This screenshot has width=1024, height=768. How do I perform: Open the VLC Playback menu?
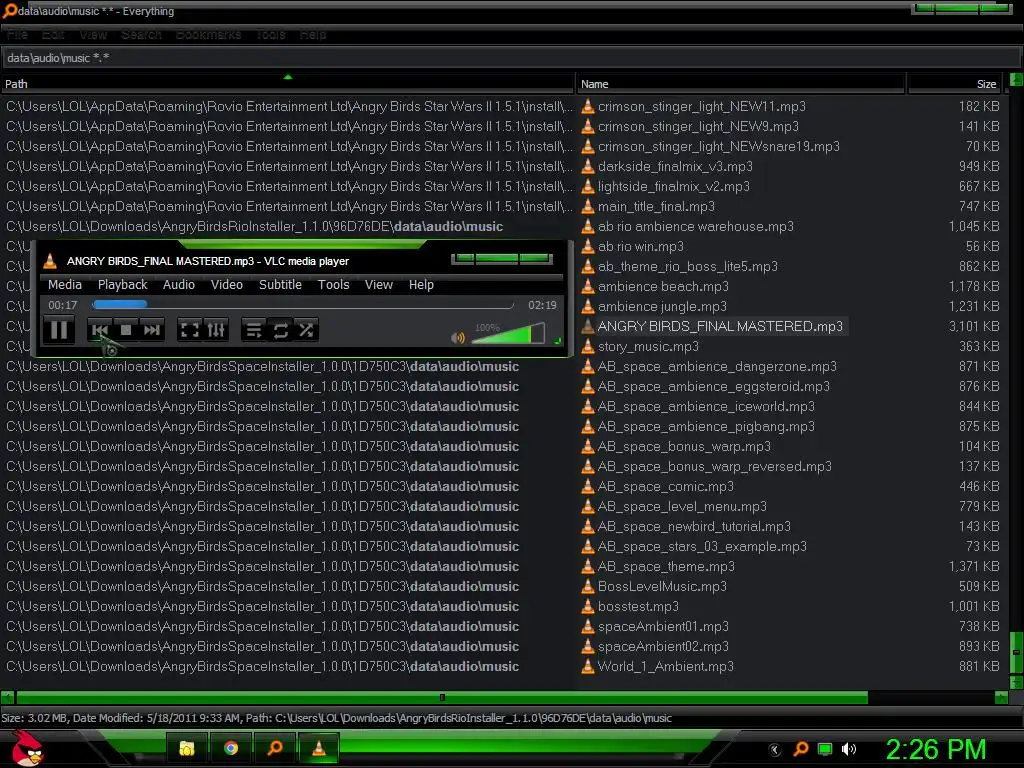(x=123, y=285)
